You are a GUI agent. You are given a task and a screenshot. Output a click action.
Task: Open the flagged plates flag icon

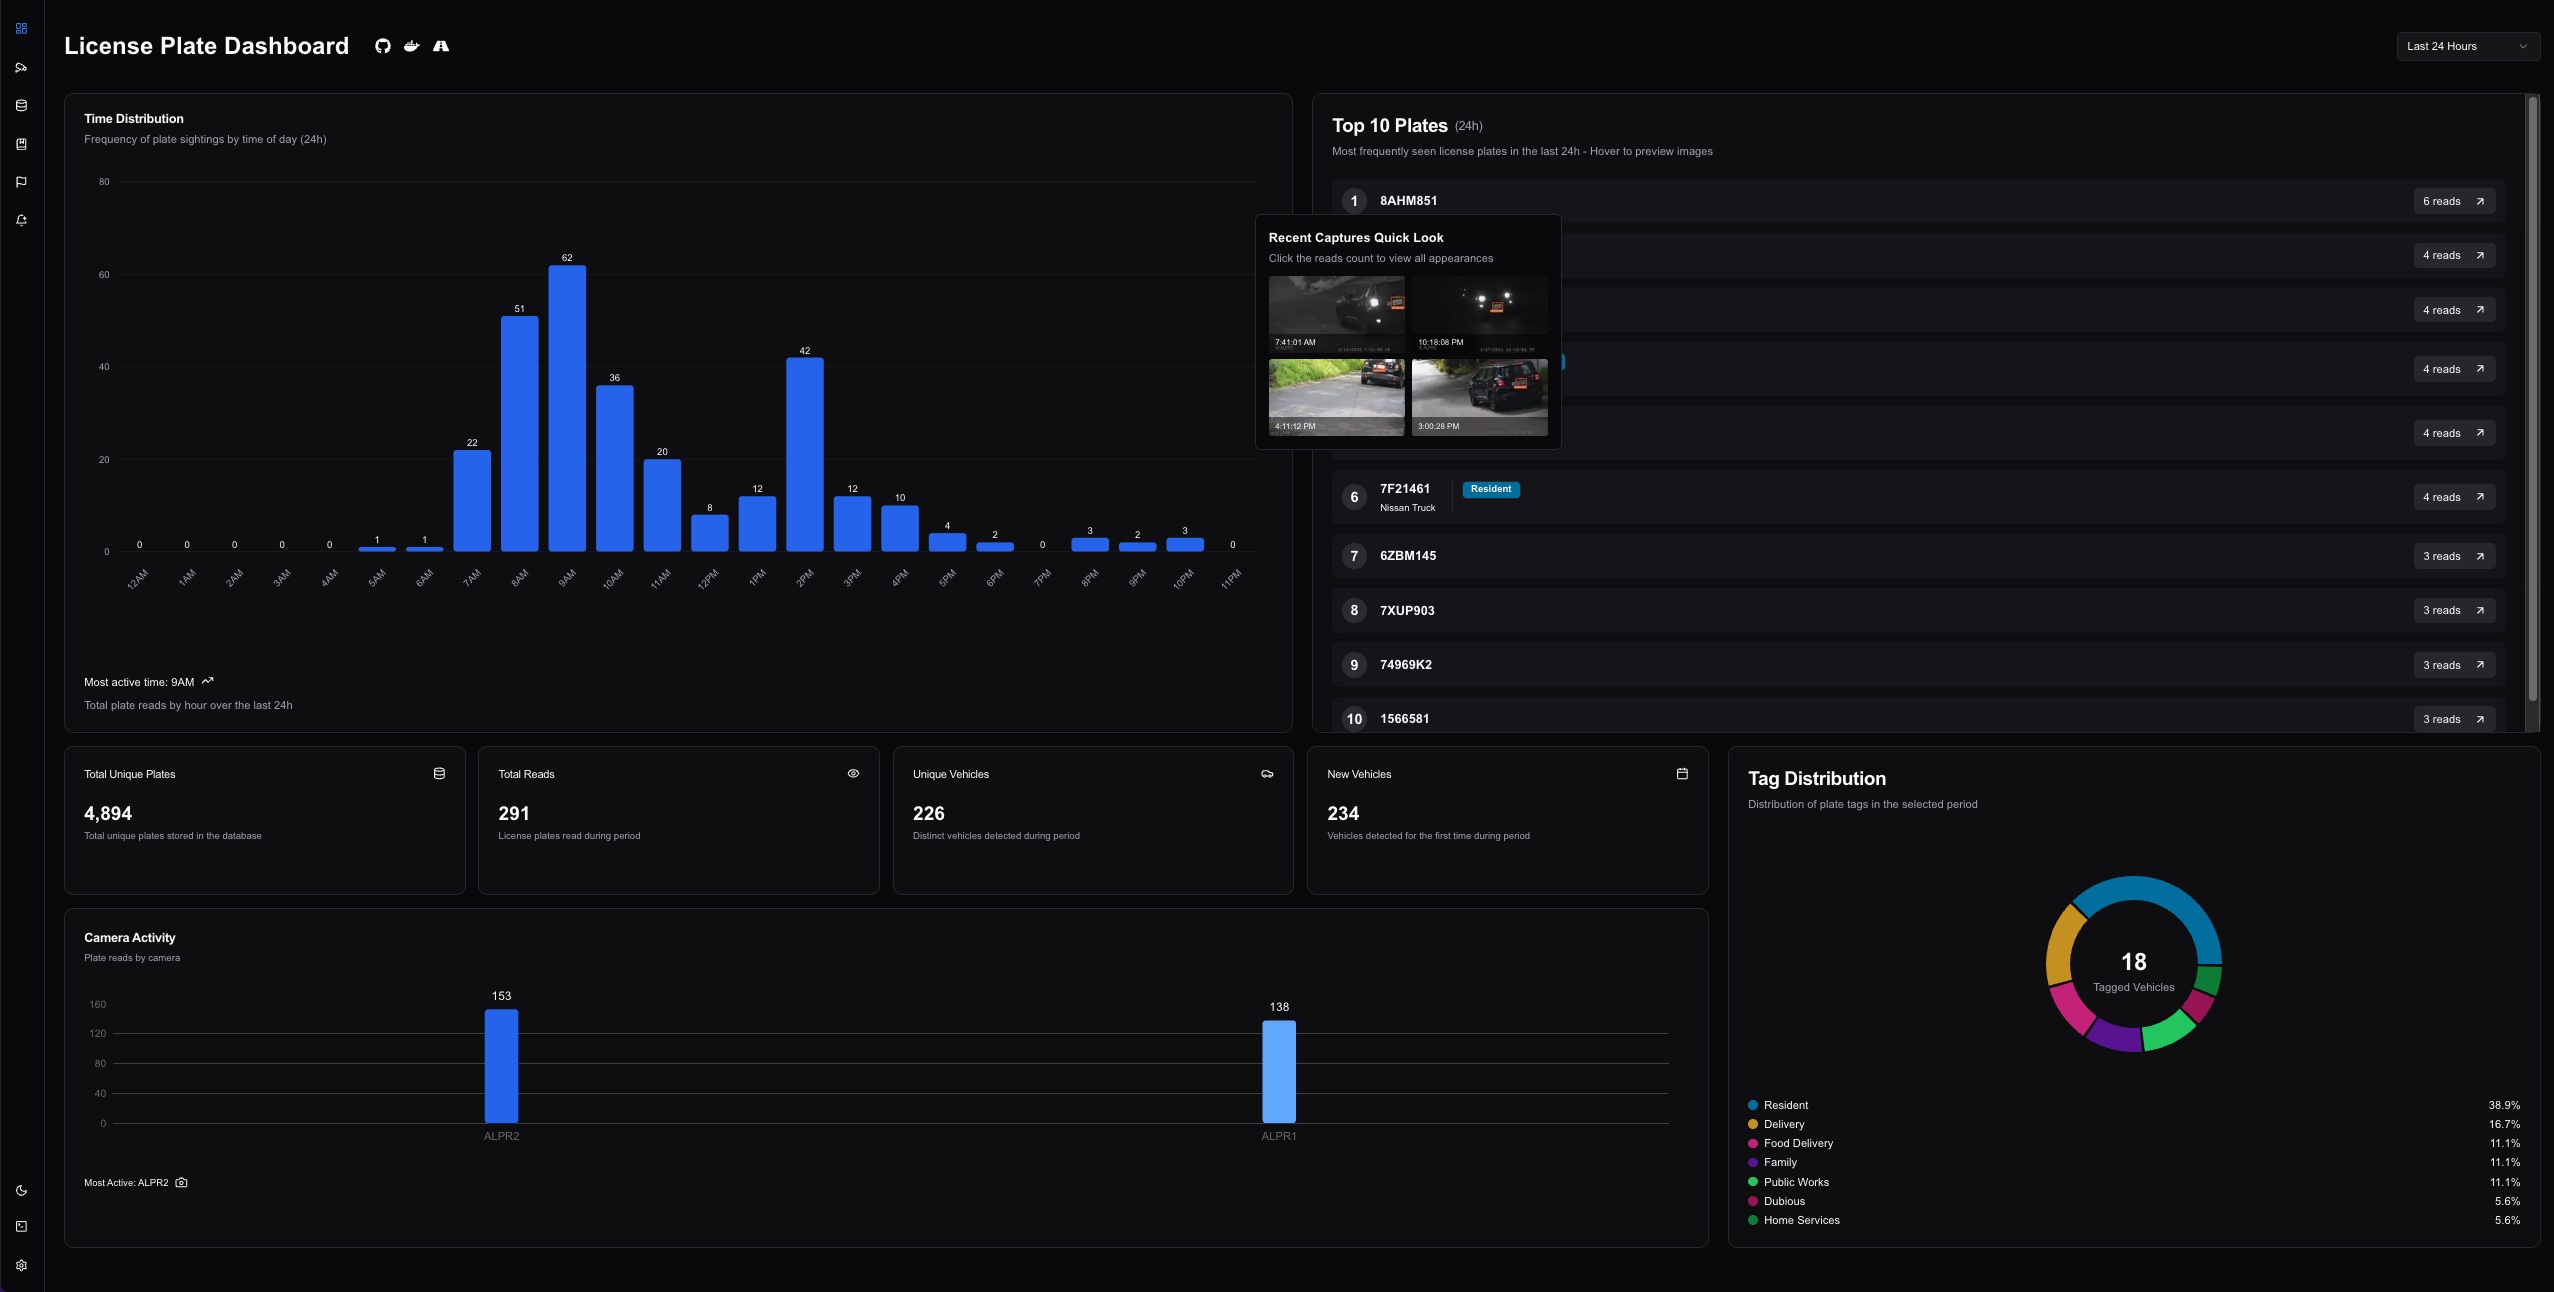21,182
